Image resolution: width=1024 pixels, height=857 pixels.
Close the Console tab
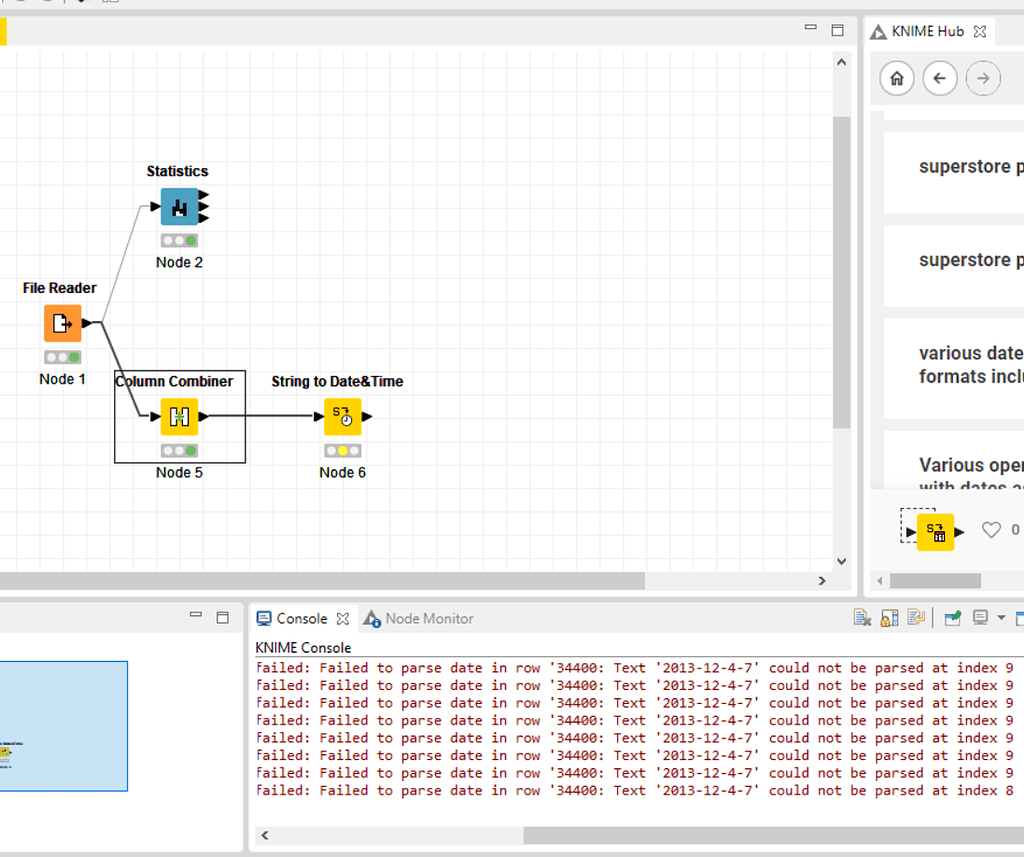coord(343,619)
